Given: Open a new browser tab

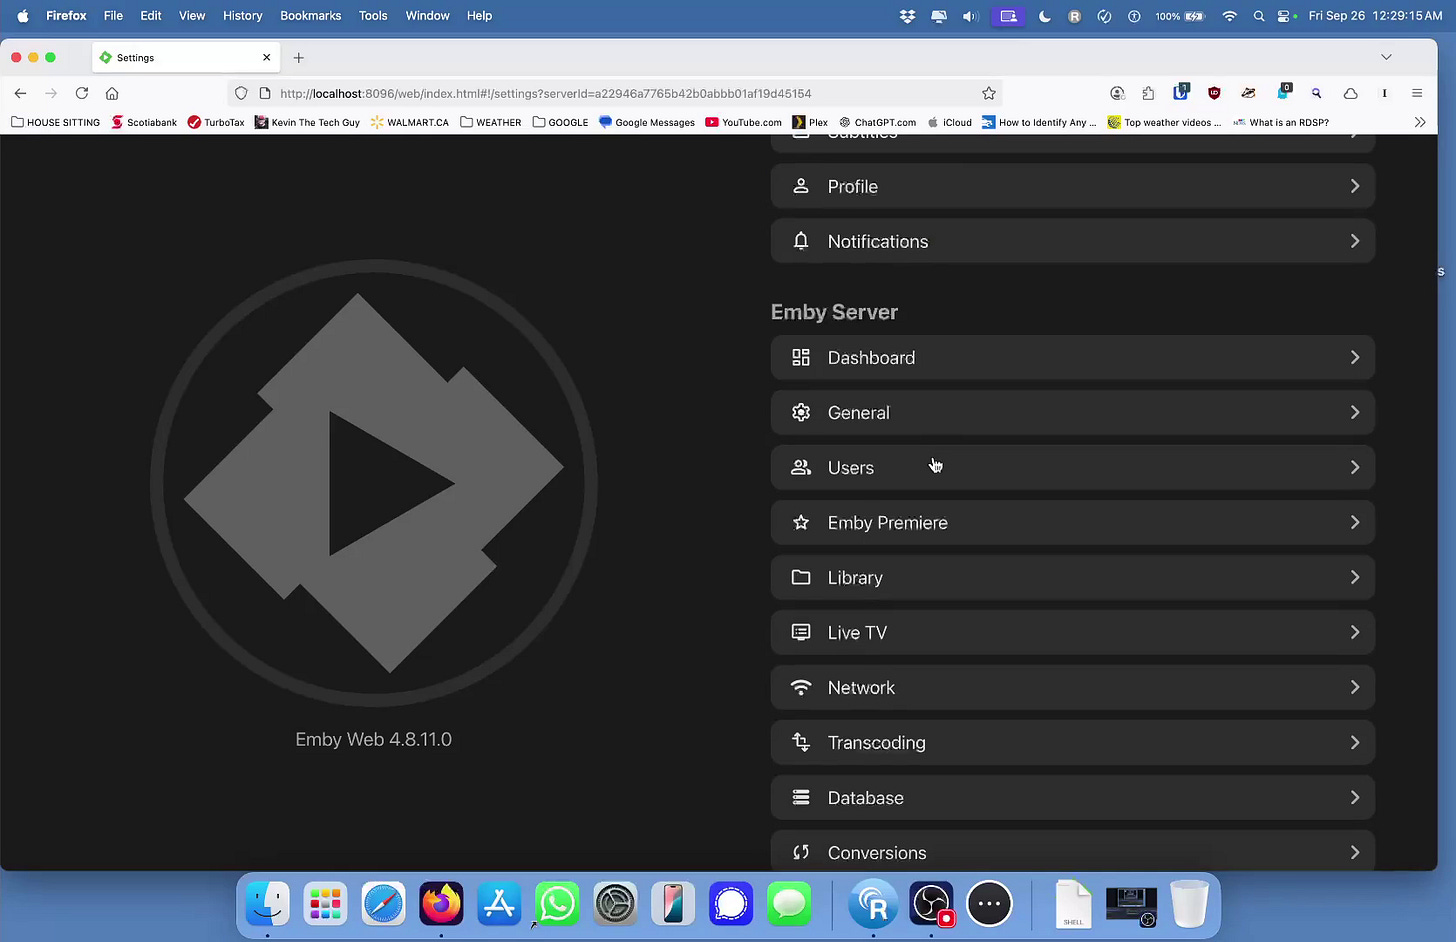Looking at the screenshot, I should (298, 58).
